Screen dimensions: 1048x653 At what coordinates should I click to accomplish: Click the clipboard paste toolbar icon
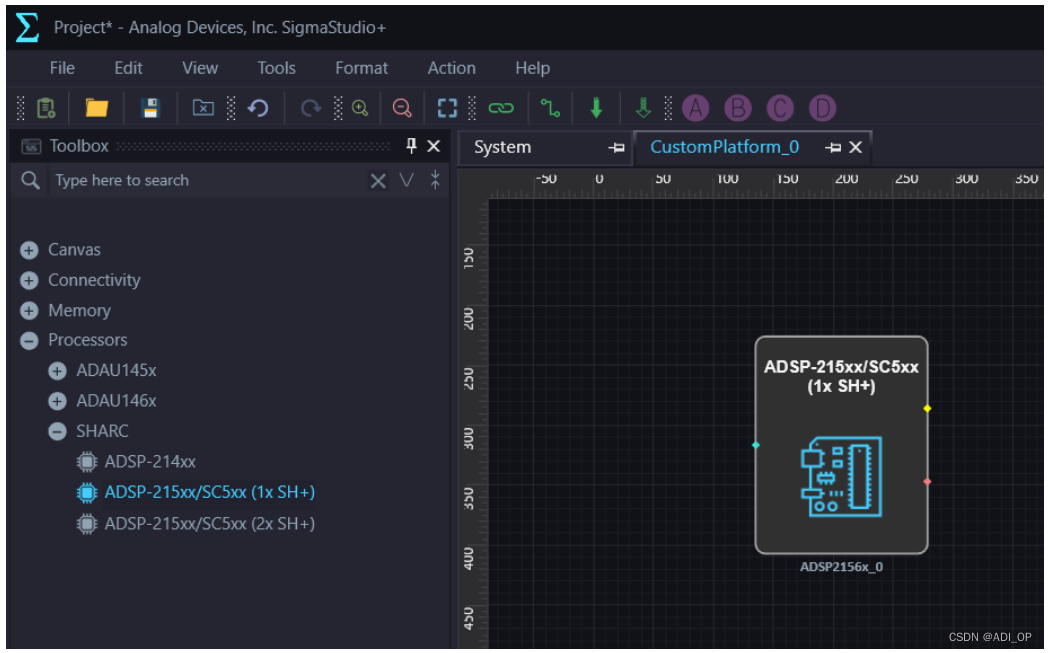46,108
